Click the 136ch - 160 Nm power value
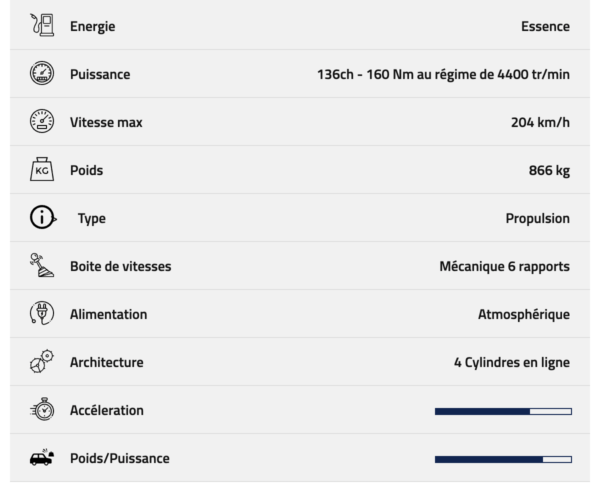 tap(444, 74)
